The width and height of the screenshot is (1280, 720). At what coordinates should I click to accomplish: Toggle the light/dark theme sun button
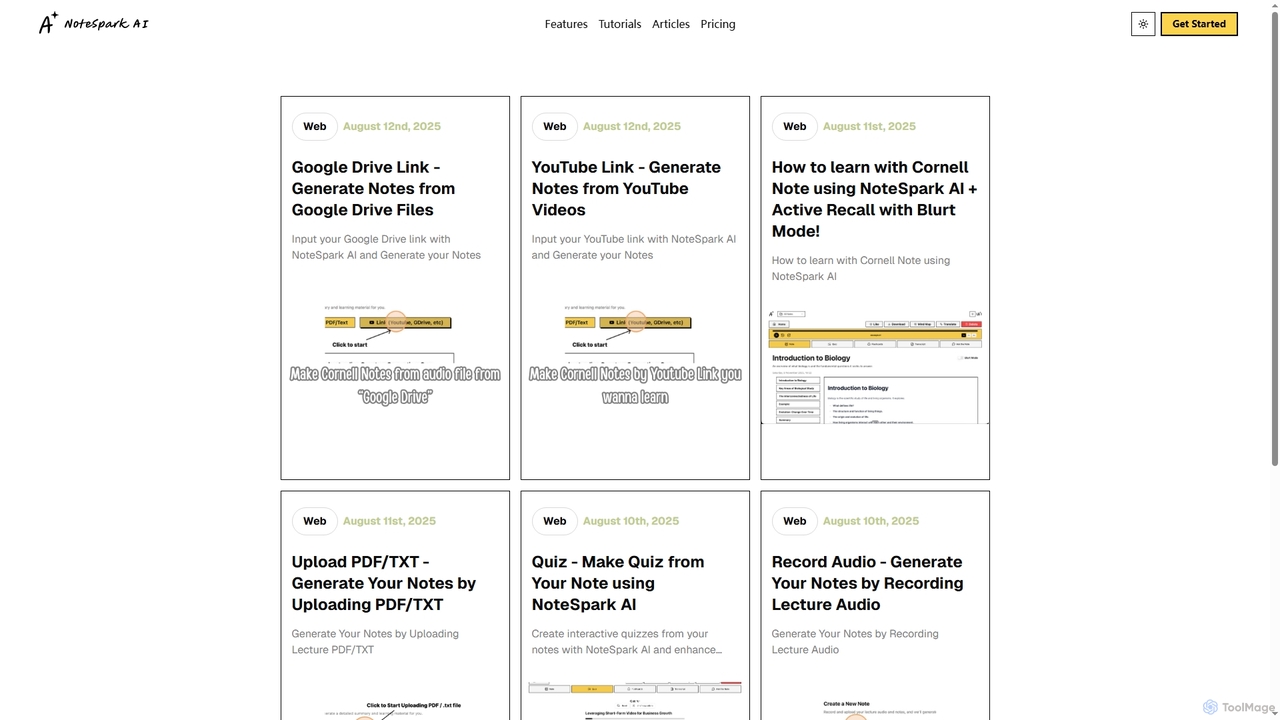(1143, 24)
